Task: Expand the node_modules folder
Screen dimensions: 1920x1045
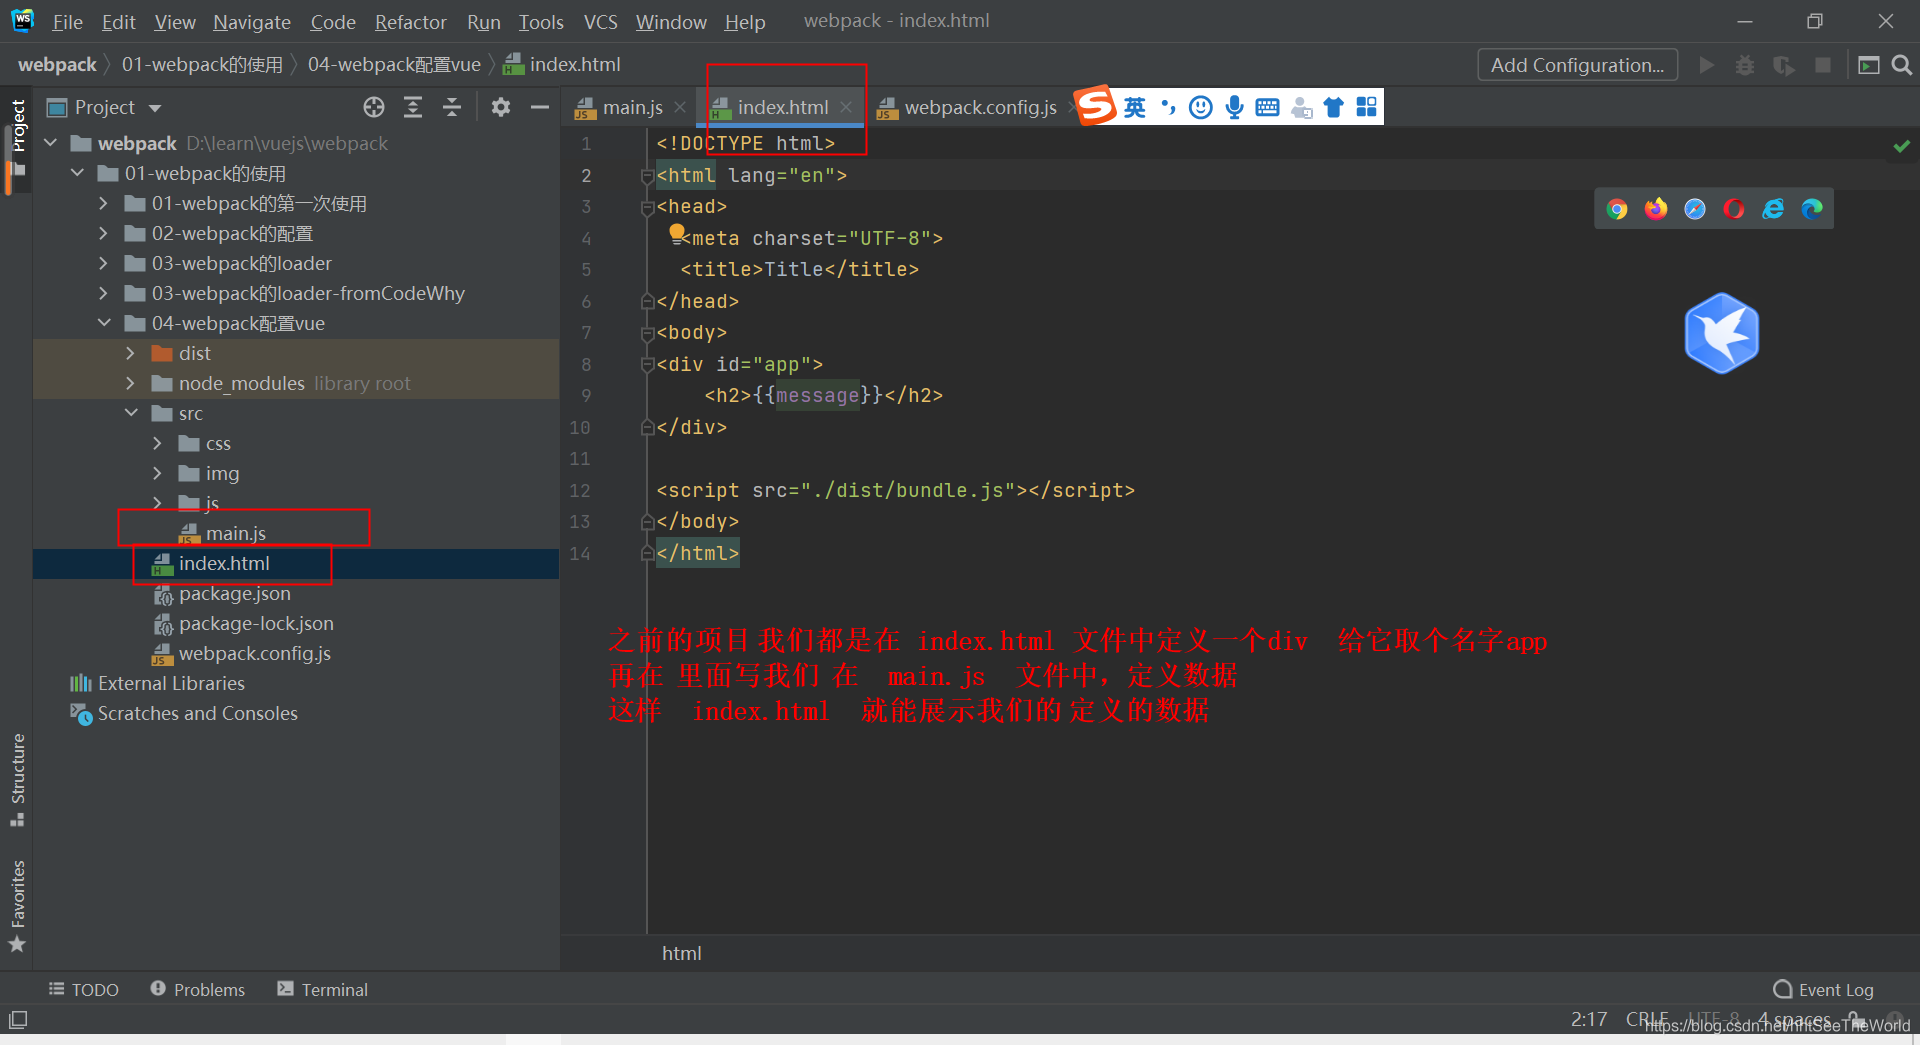Action: tap(130, 383)
